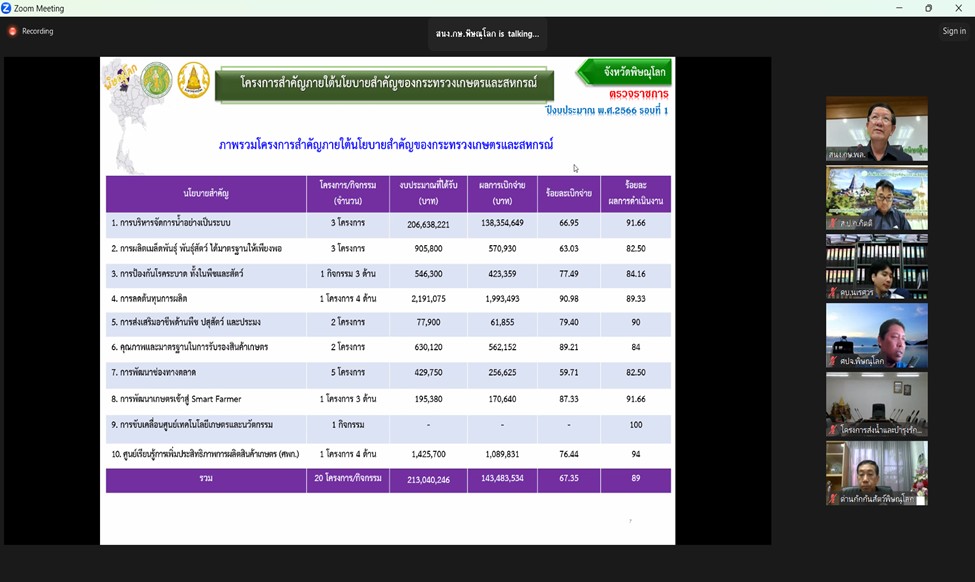Click budget value 195,380
The width and height of the screenshot is (975, 582).
[428, 399]
